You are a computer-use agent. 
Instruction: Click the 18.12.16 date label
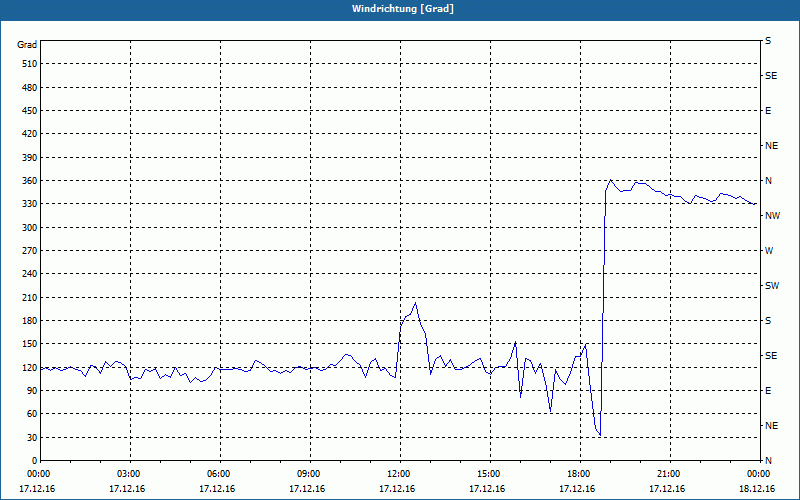tap(757, 488)
